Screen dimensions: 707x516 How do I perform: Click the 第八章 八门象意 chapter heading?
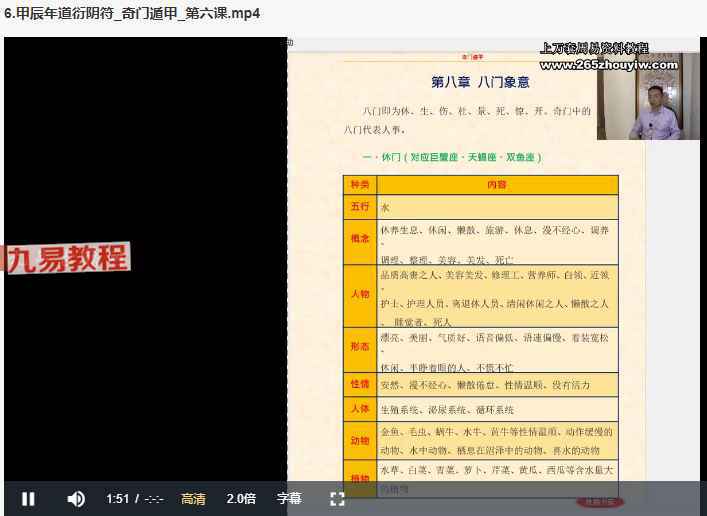(x=481, y=83)
